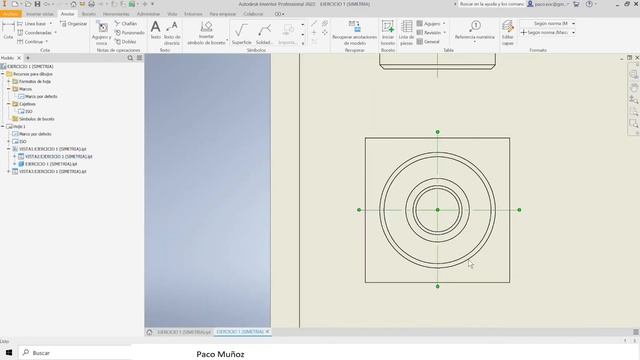The width and height of the screenshot is (640, 360).
Task: Activate the Texto tool
Action: pyautogui.click(x=156, y=31)
